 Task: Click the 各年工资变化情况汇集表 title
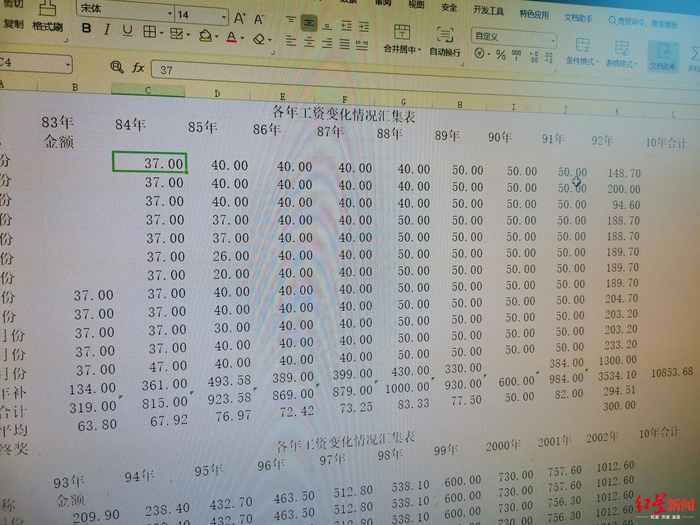pyautogui.click(x=344, y=113)
